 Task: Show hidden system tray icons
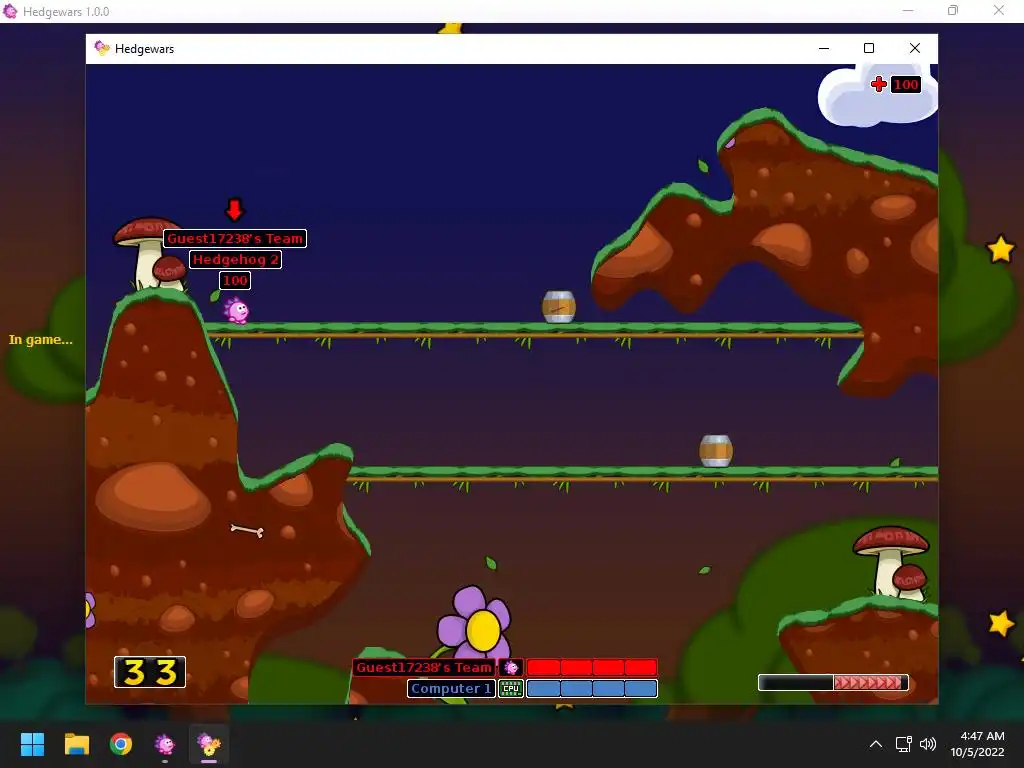[x=876, y=744]
